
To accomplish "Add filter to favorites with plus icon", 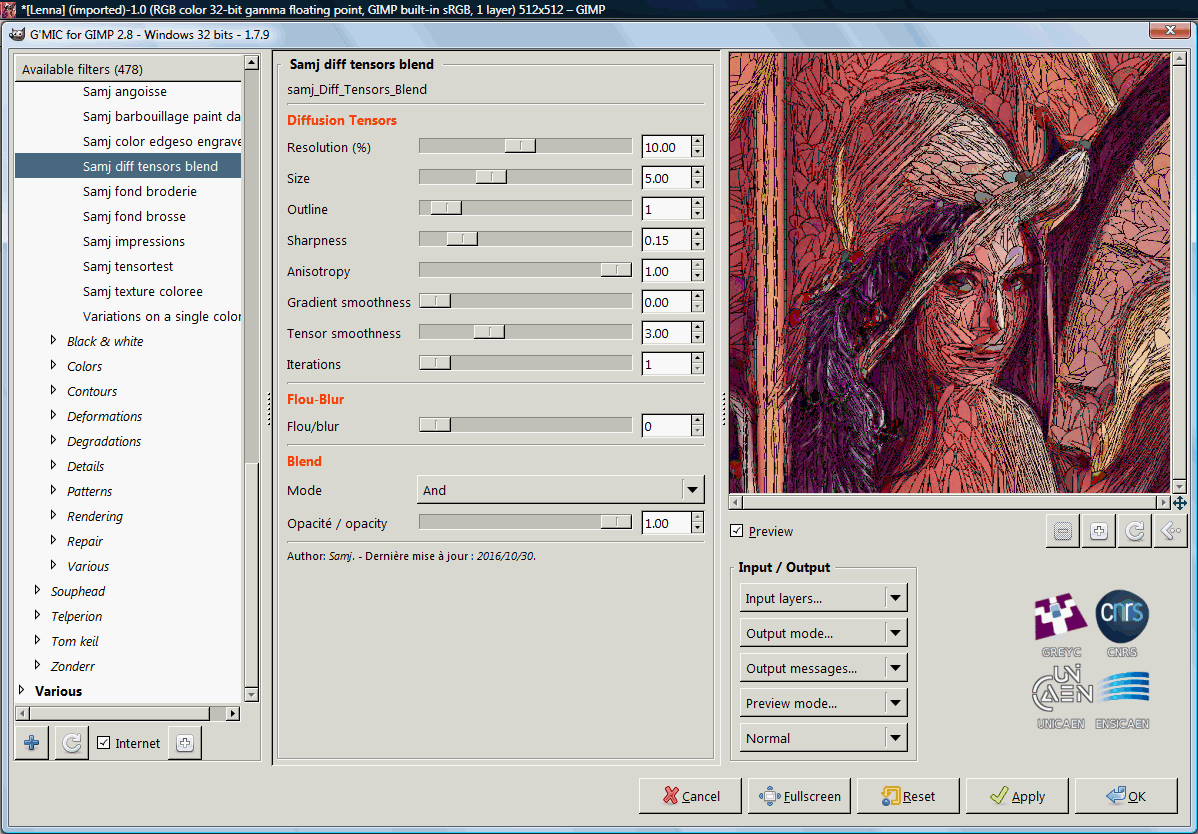I will [31, 743].
